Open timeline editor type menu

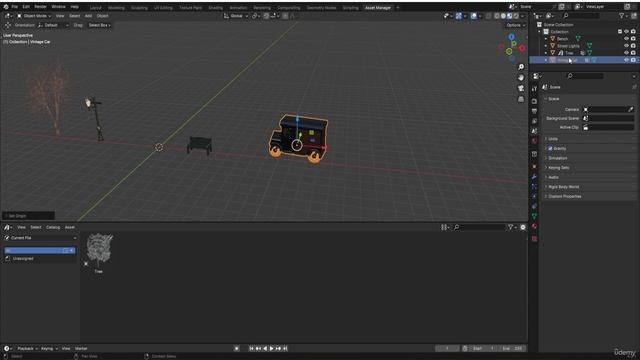point(7,349)
